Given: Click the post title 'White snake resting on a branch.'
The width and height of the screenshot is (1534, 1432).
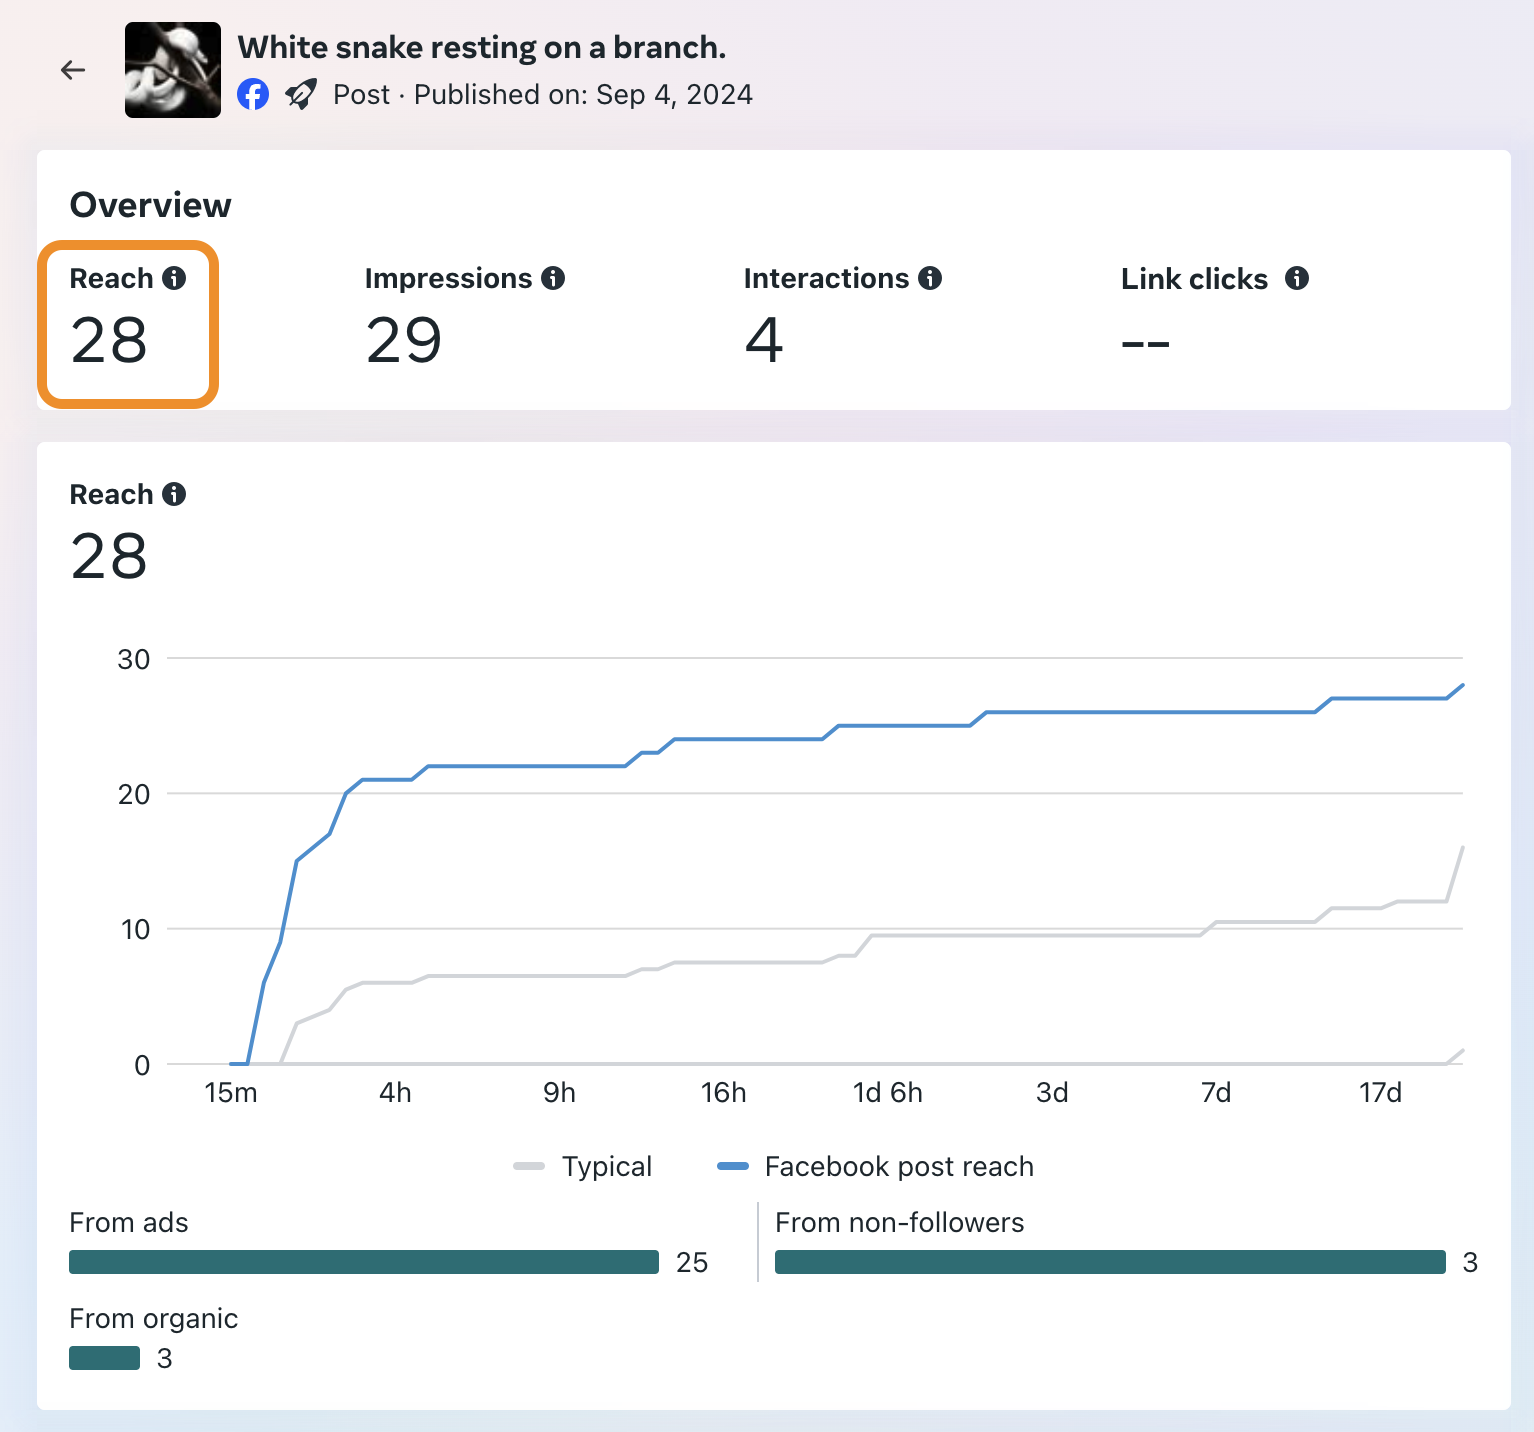Looking at the screenshot, I should pyautogui.click(x=482, y=47).
